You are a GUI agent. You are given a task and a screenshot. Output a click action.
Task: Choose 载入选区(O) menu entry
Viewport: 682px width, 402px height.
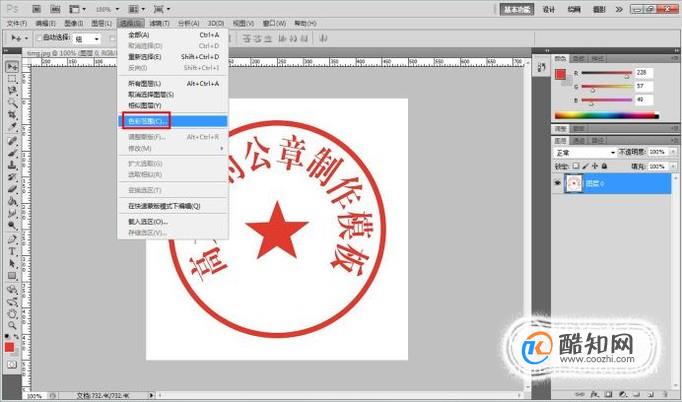[x=173, y=221]
